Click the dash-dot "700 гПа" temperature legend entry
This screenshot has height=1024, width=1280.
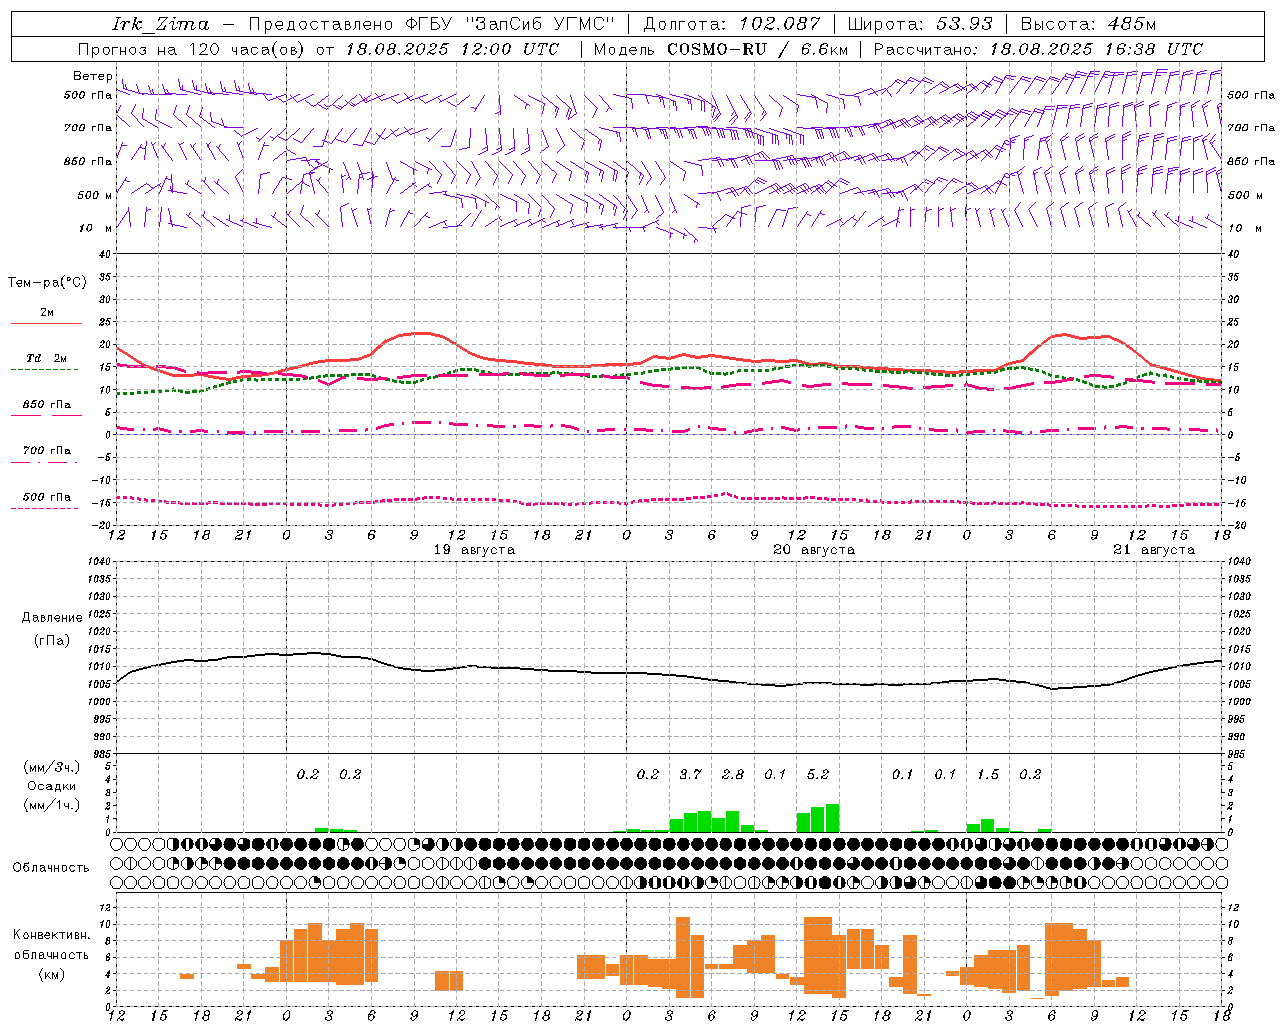(x=46, y=454)
